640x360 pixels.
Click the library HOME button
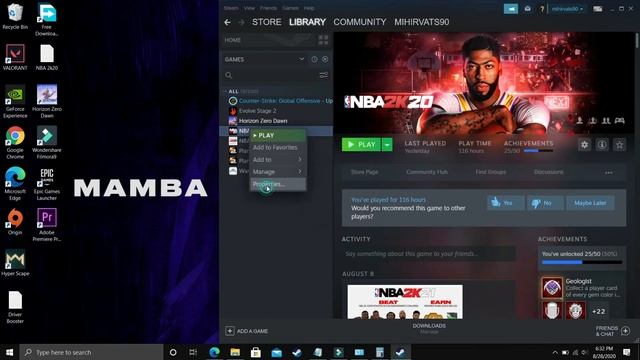tap(233, 40)
